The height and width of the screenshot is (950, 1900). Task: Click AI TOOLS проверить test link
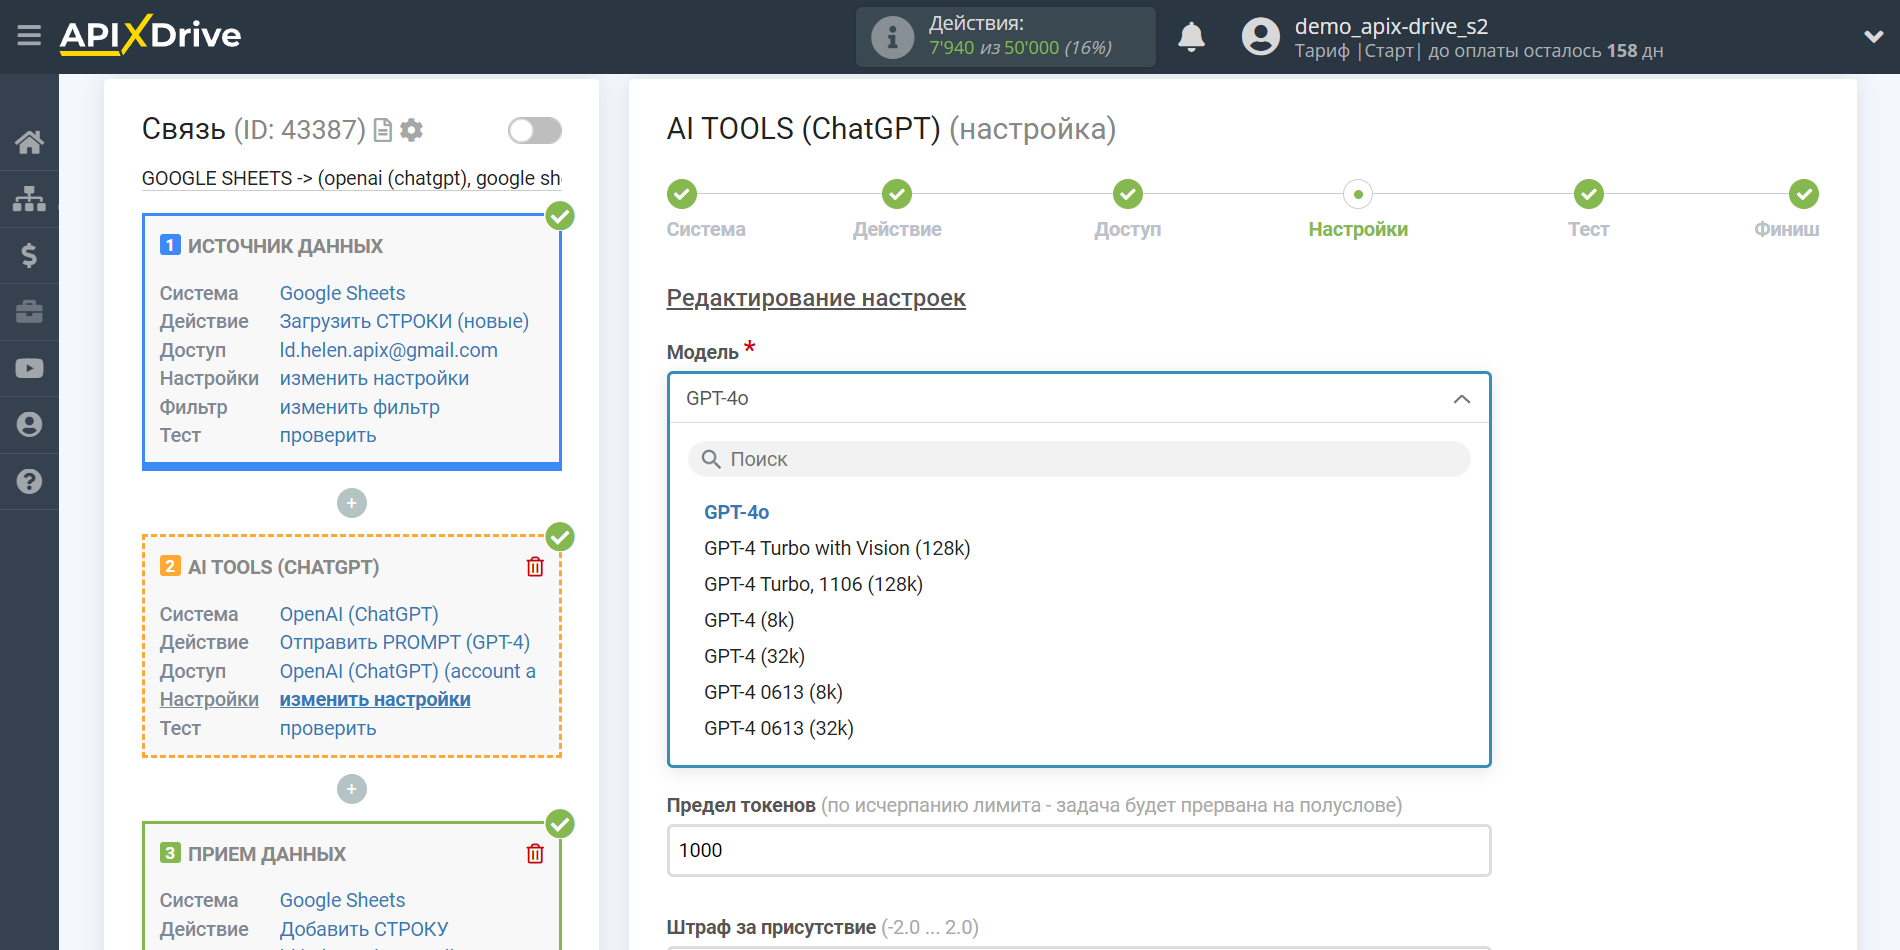pos(328,728)
